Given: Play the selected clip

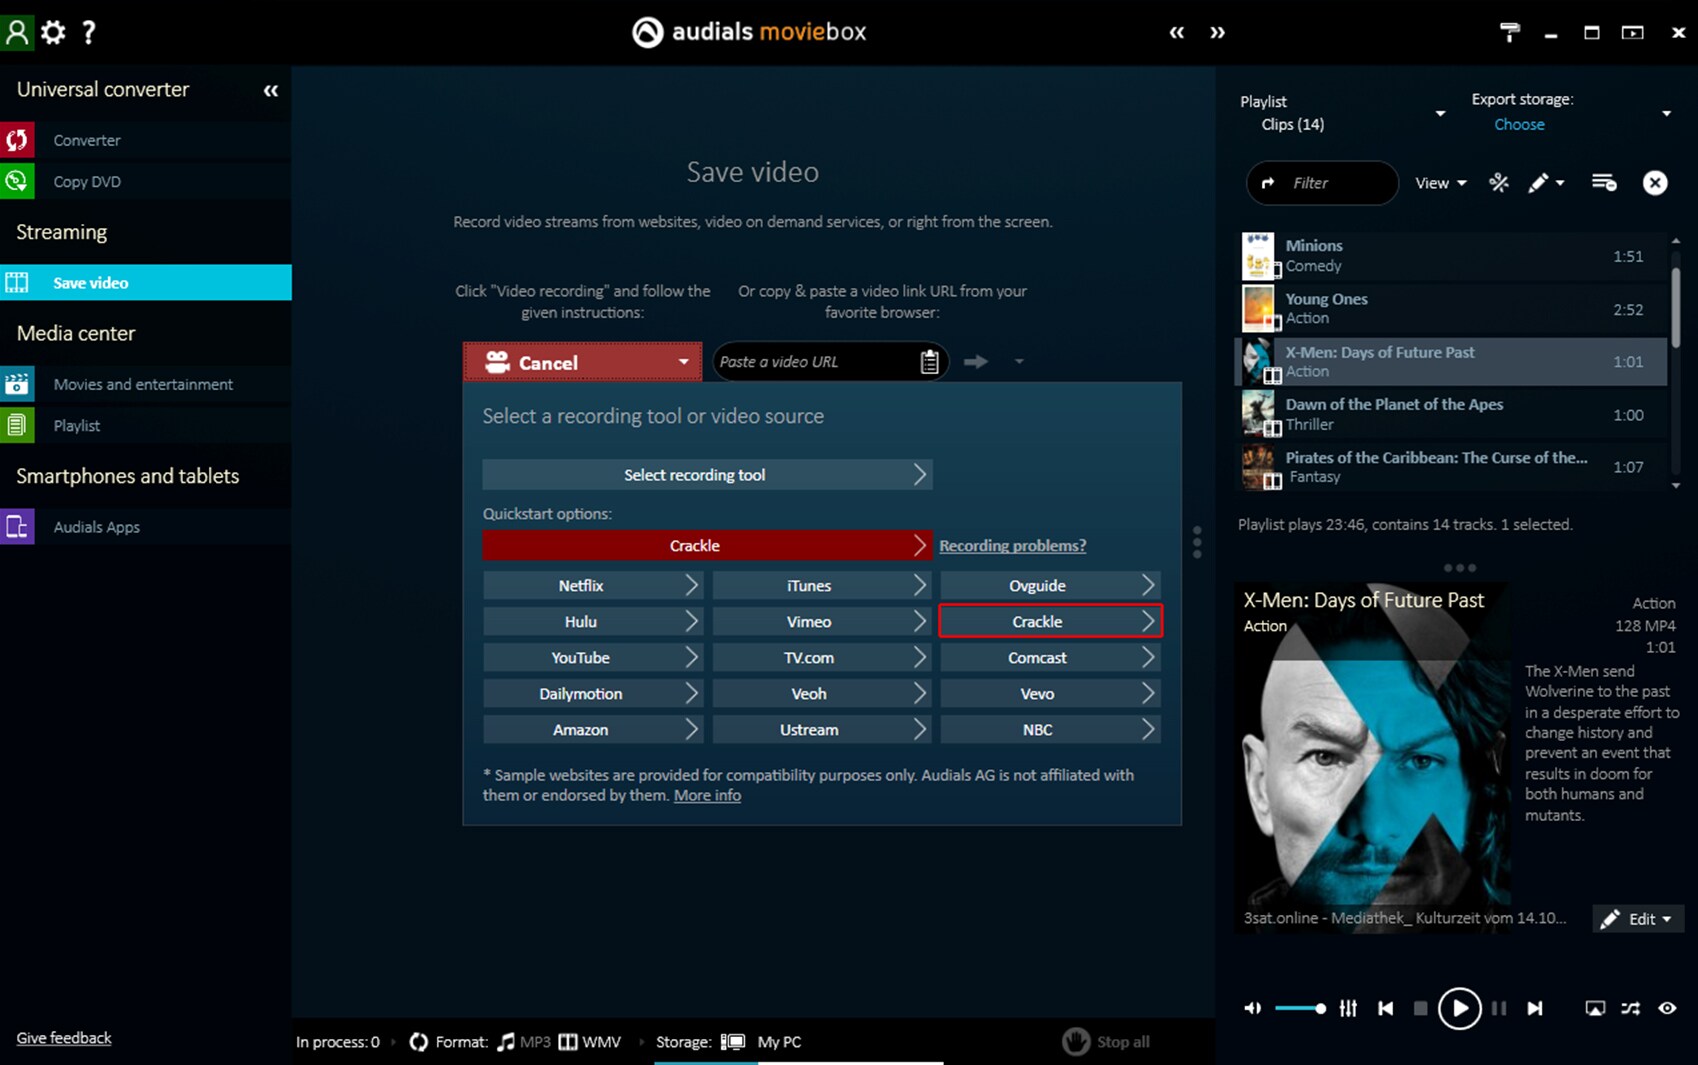Looking at the screenshot, I should coord(1459,1008).
